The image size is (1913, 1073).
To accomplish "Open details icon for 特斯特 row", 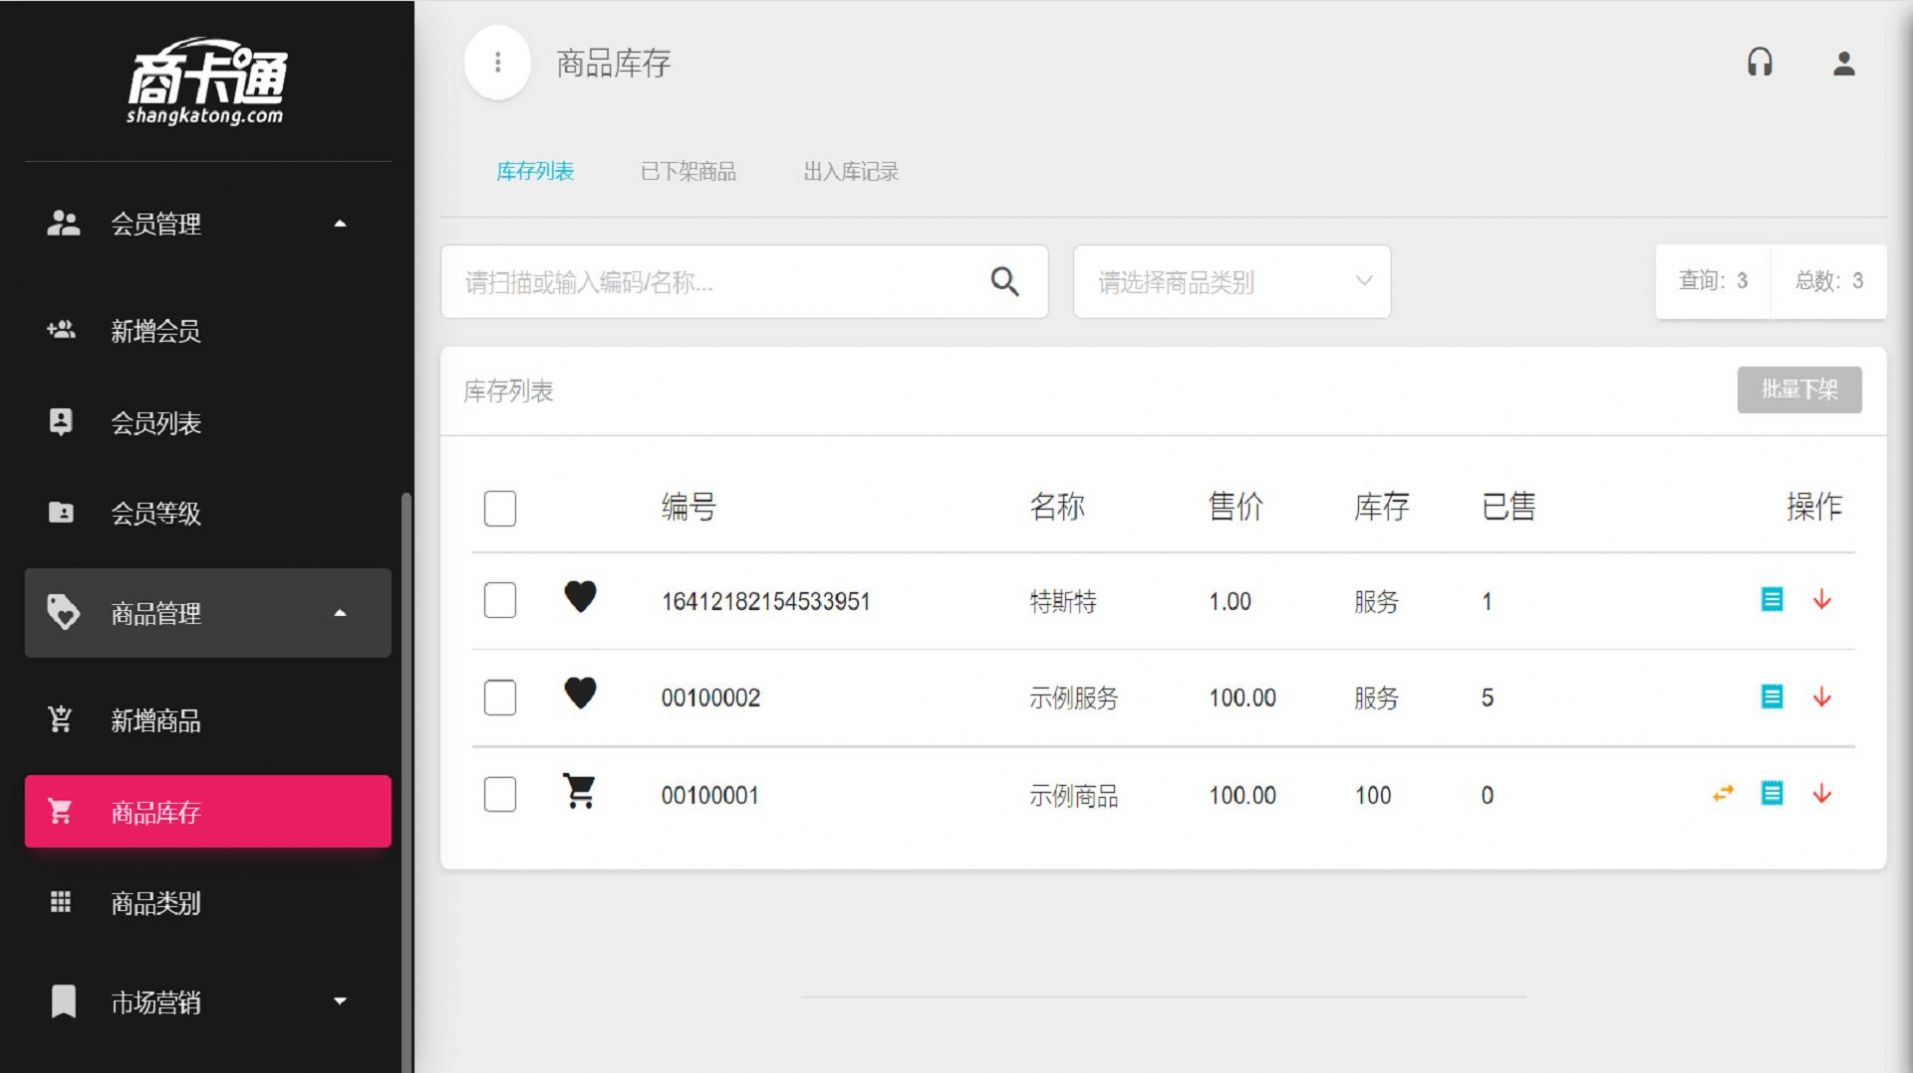I will coord(1772,599).
